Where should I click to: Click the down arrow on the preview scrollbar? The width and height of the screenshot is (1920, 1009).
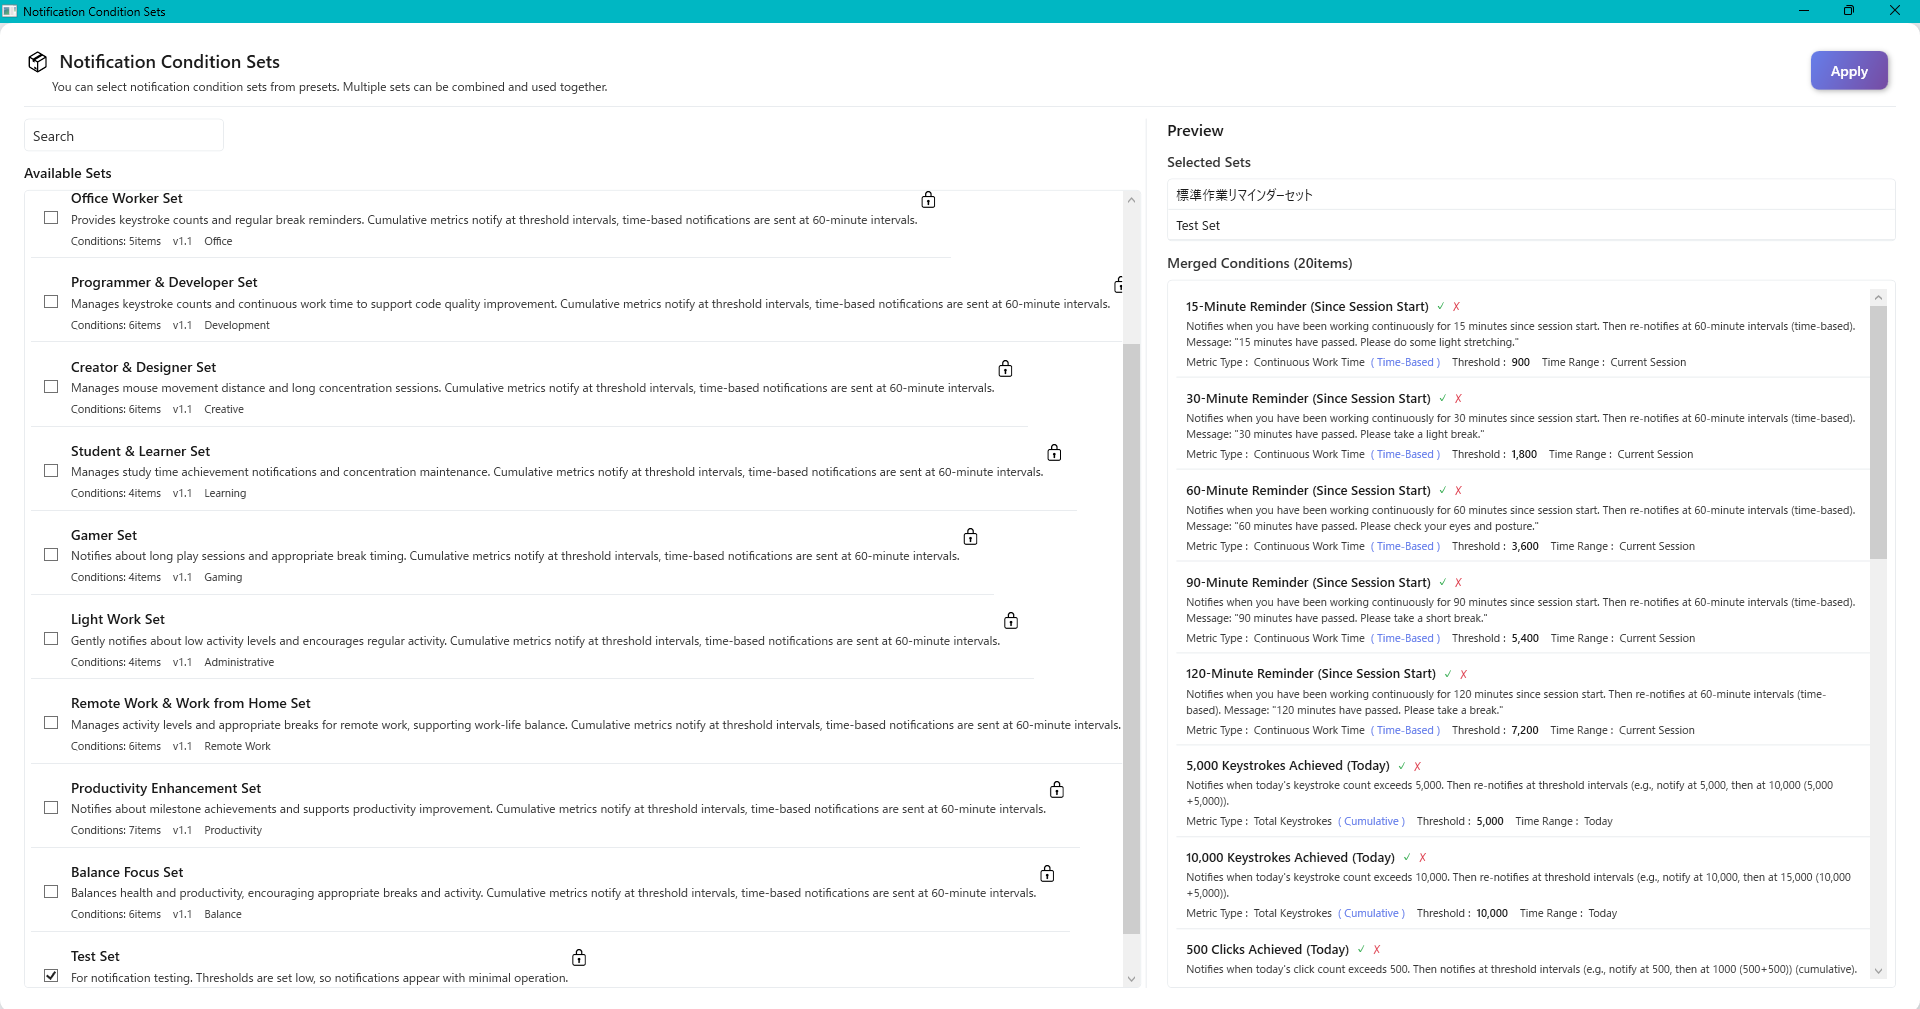click(x=1878, y=971)
